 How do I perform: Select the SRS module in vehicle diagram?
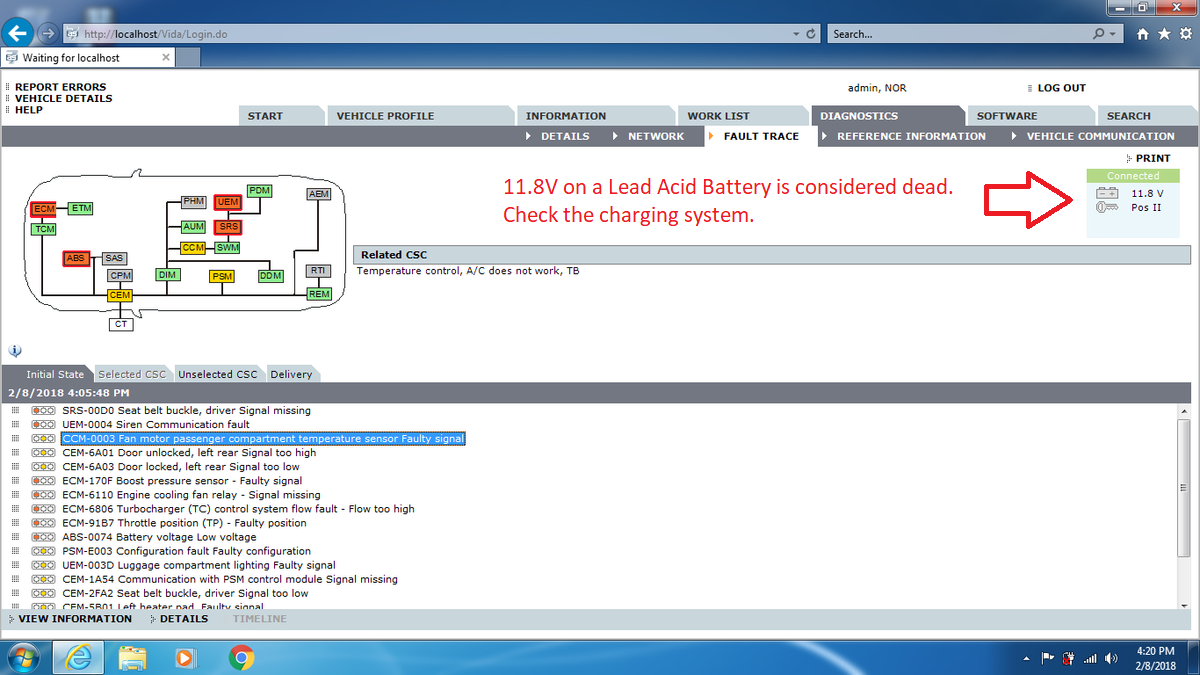[228, 227]
